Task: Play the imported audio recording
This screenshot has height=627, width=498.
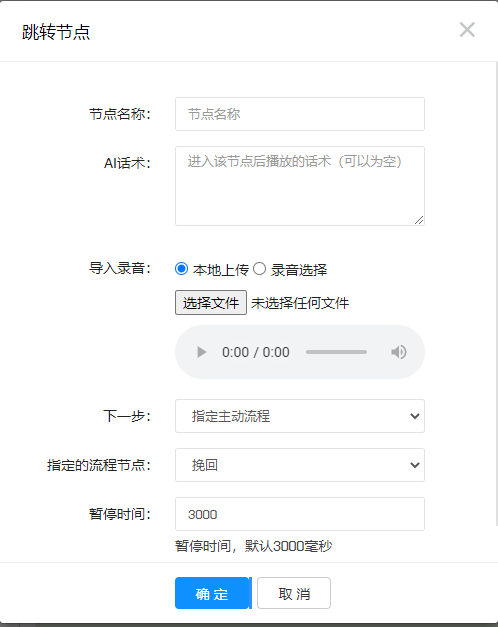Action: tap(202, 352)
